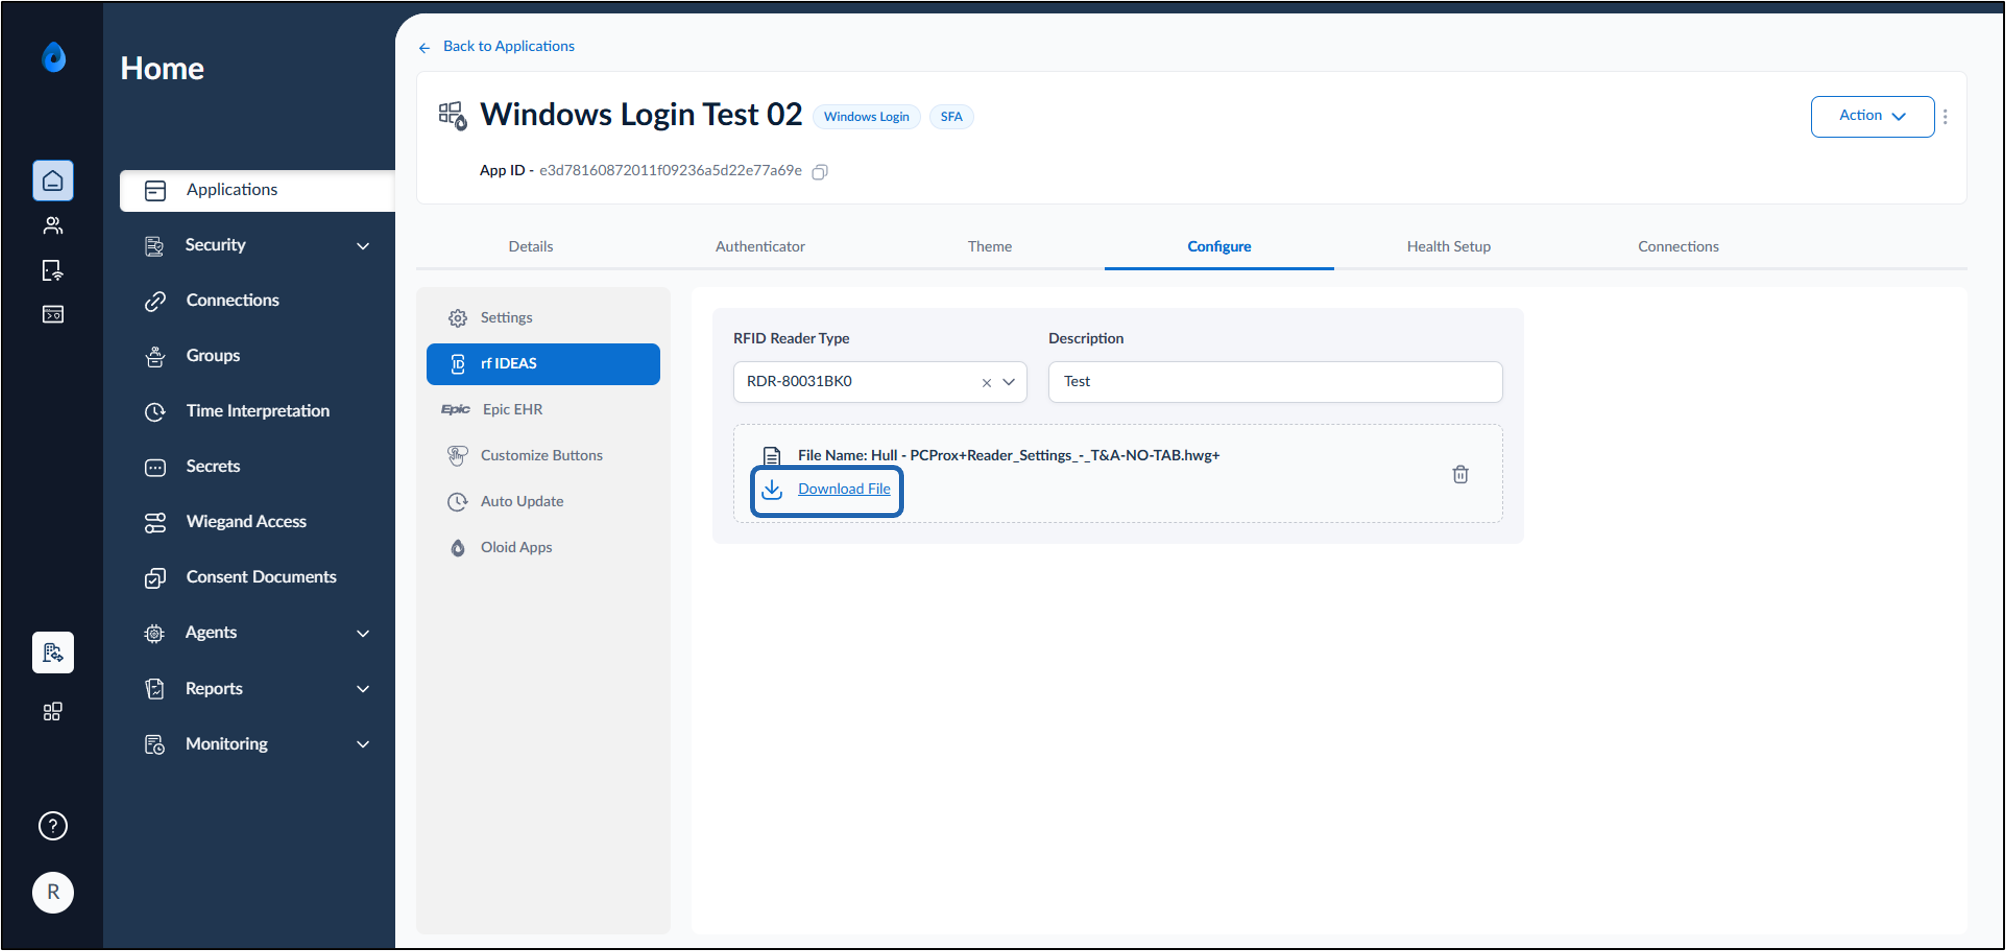Screen dimensions: 2006x951
Task: Open the building settings icon in rail
Action: [x=53, y=653]
